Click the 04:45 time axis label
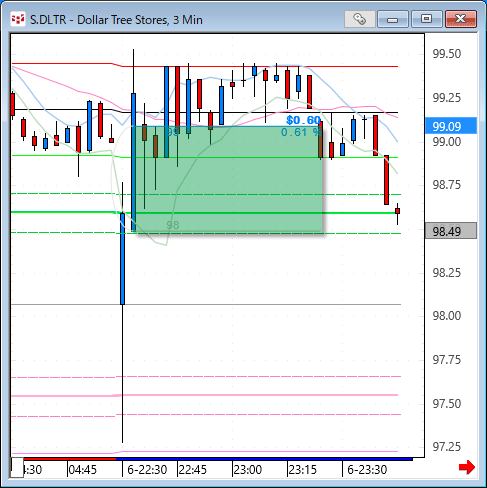The height and width of the screenshot is (488, 487). point(82,470)
